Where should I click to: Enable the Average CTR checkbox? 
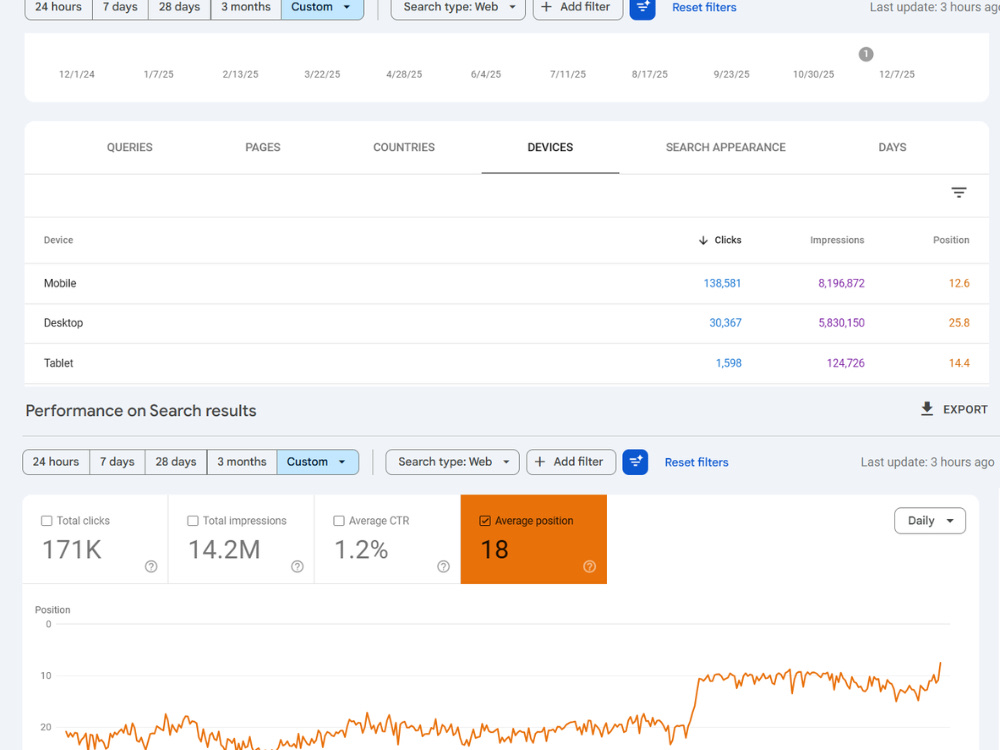point(339,521)
